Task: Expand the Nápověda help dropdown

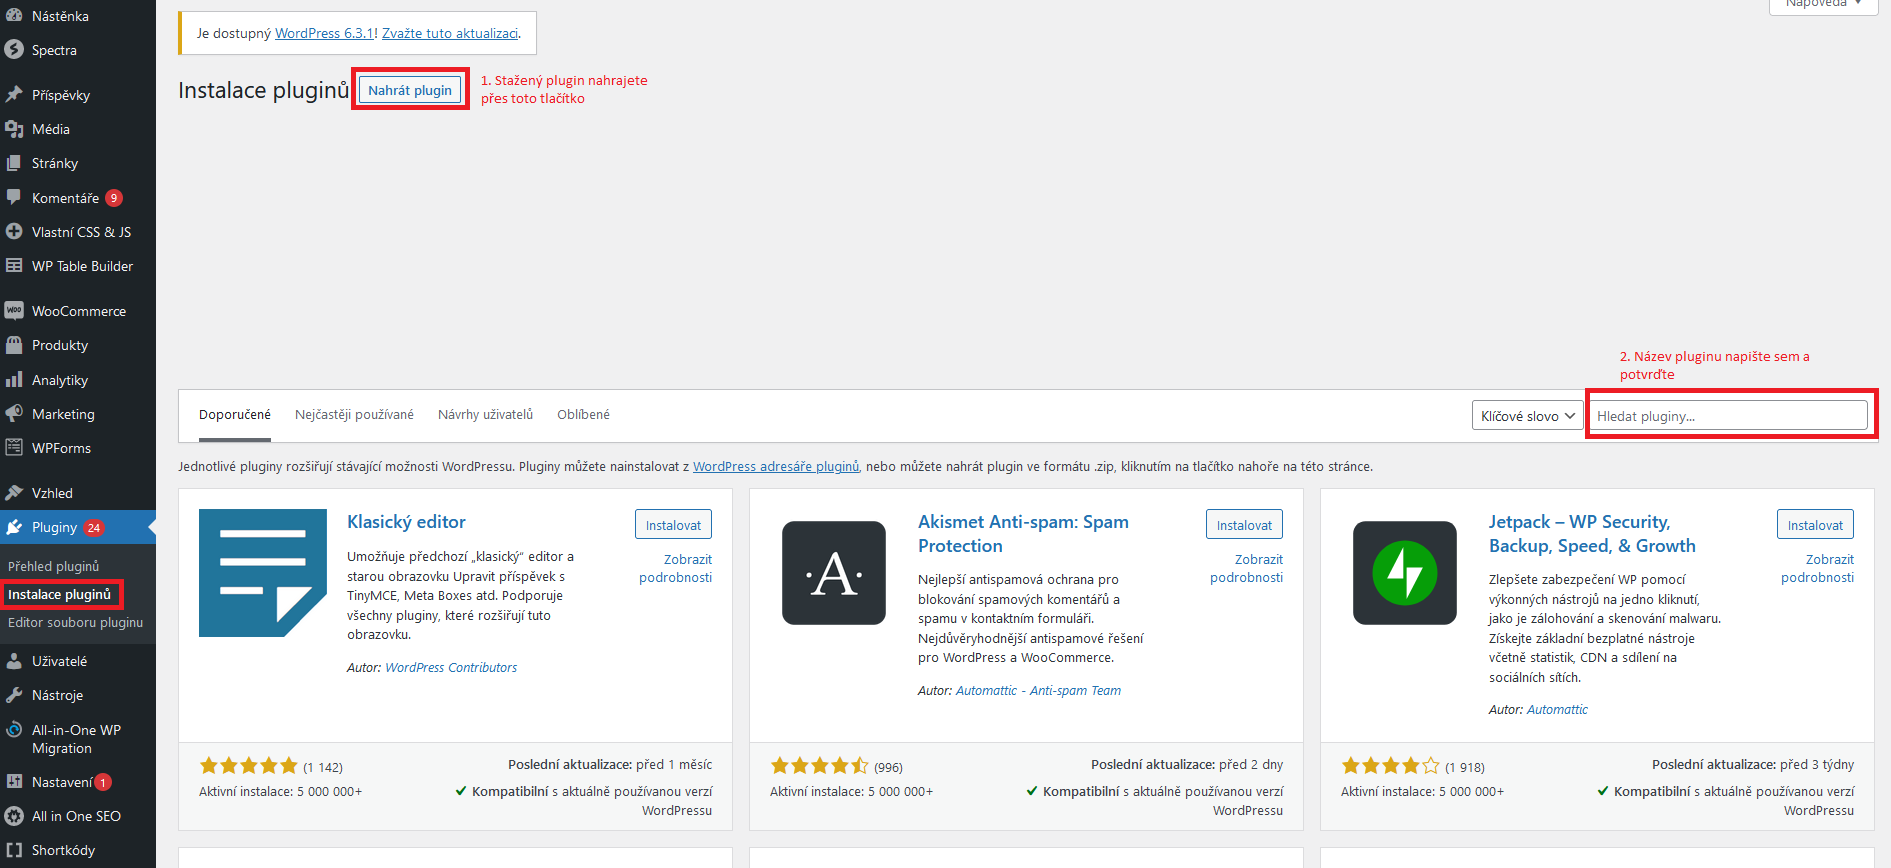Action: click(1823, 4)
